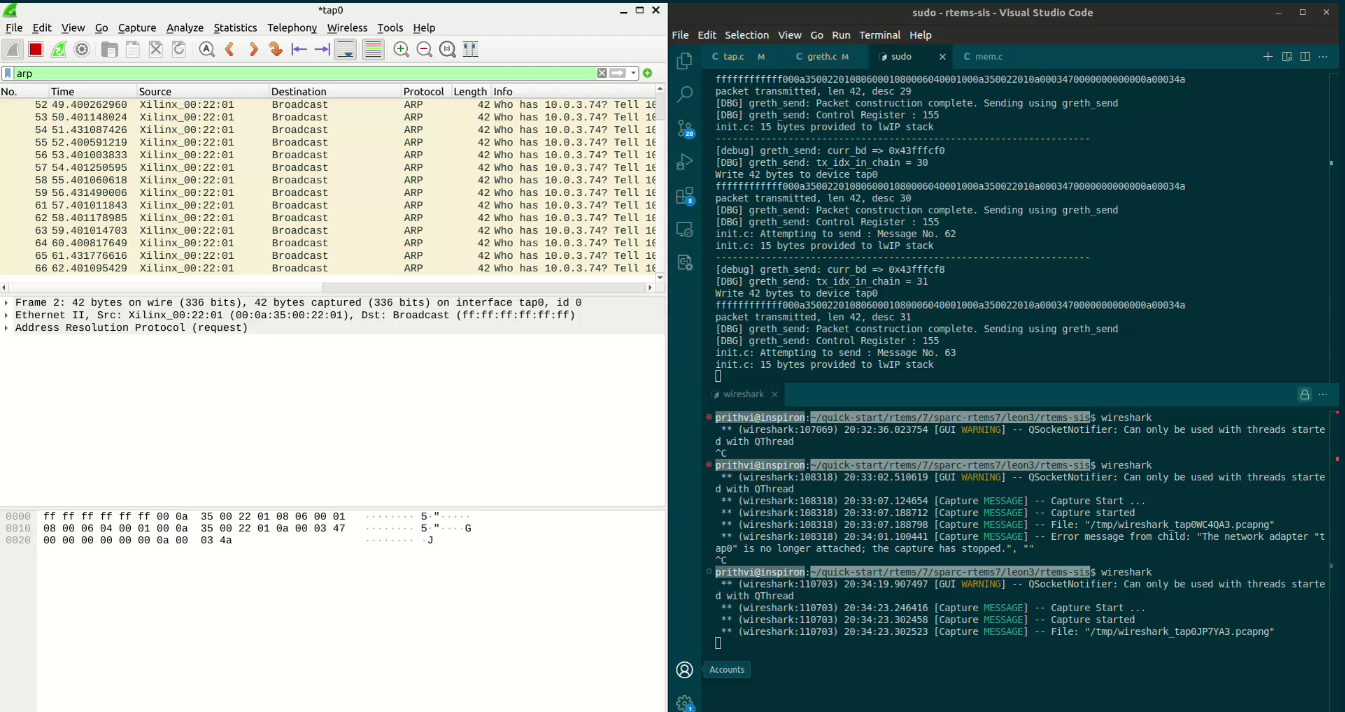This screenshot has height=712, width=1345.
Task: Open the editor More Actions ellipsis
Action: click(x=1323, y=57)
